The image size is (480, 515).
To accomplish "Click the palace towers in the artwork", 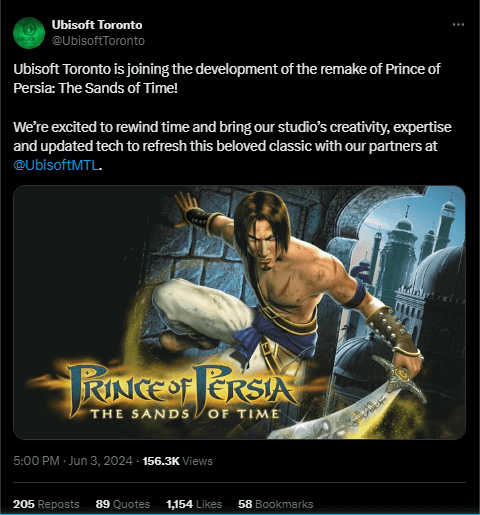I will click(x=417, y=253).
